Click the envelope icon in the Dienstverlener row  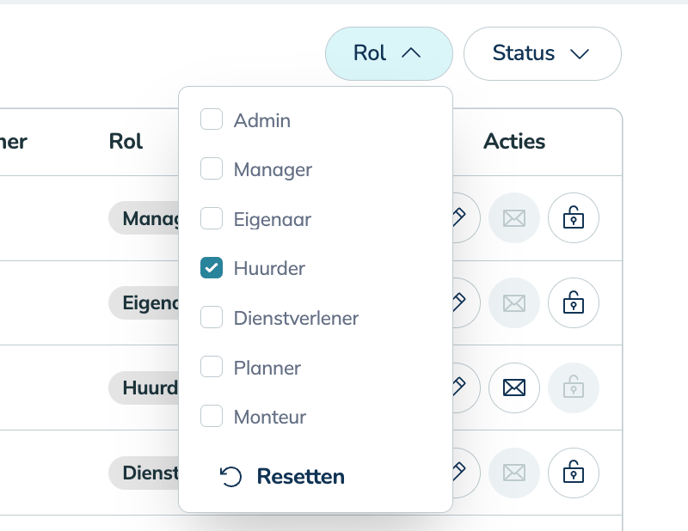click(x=514, y=473)
